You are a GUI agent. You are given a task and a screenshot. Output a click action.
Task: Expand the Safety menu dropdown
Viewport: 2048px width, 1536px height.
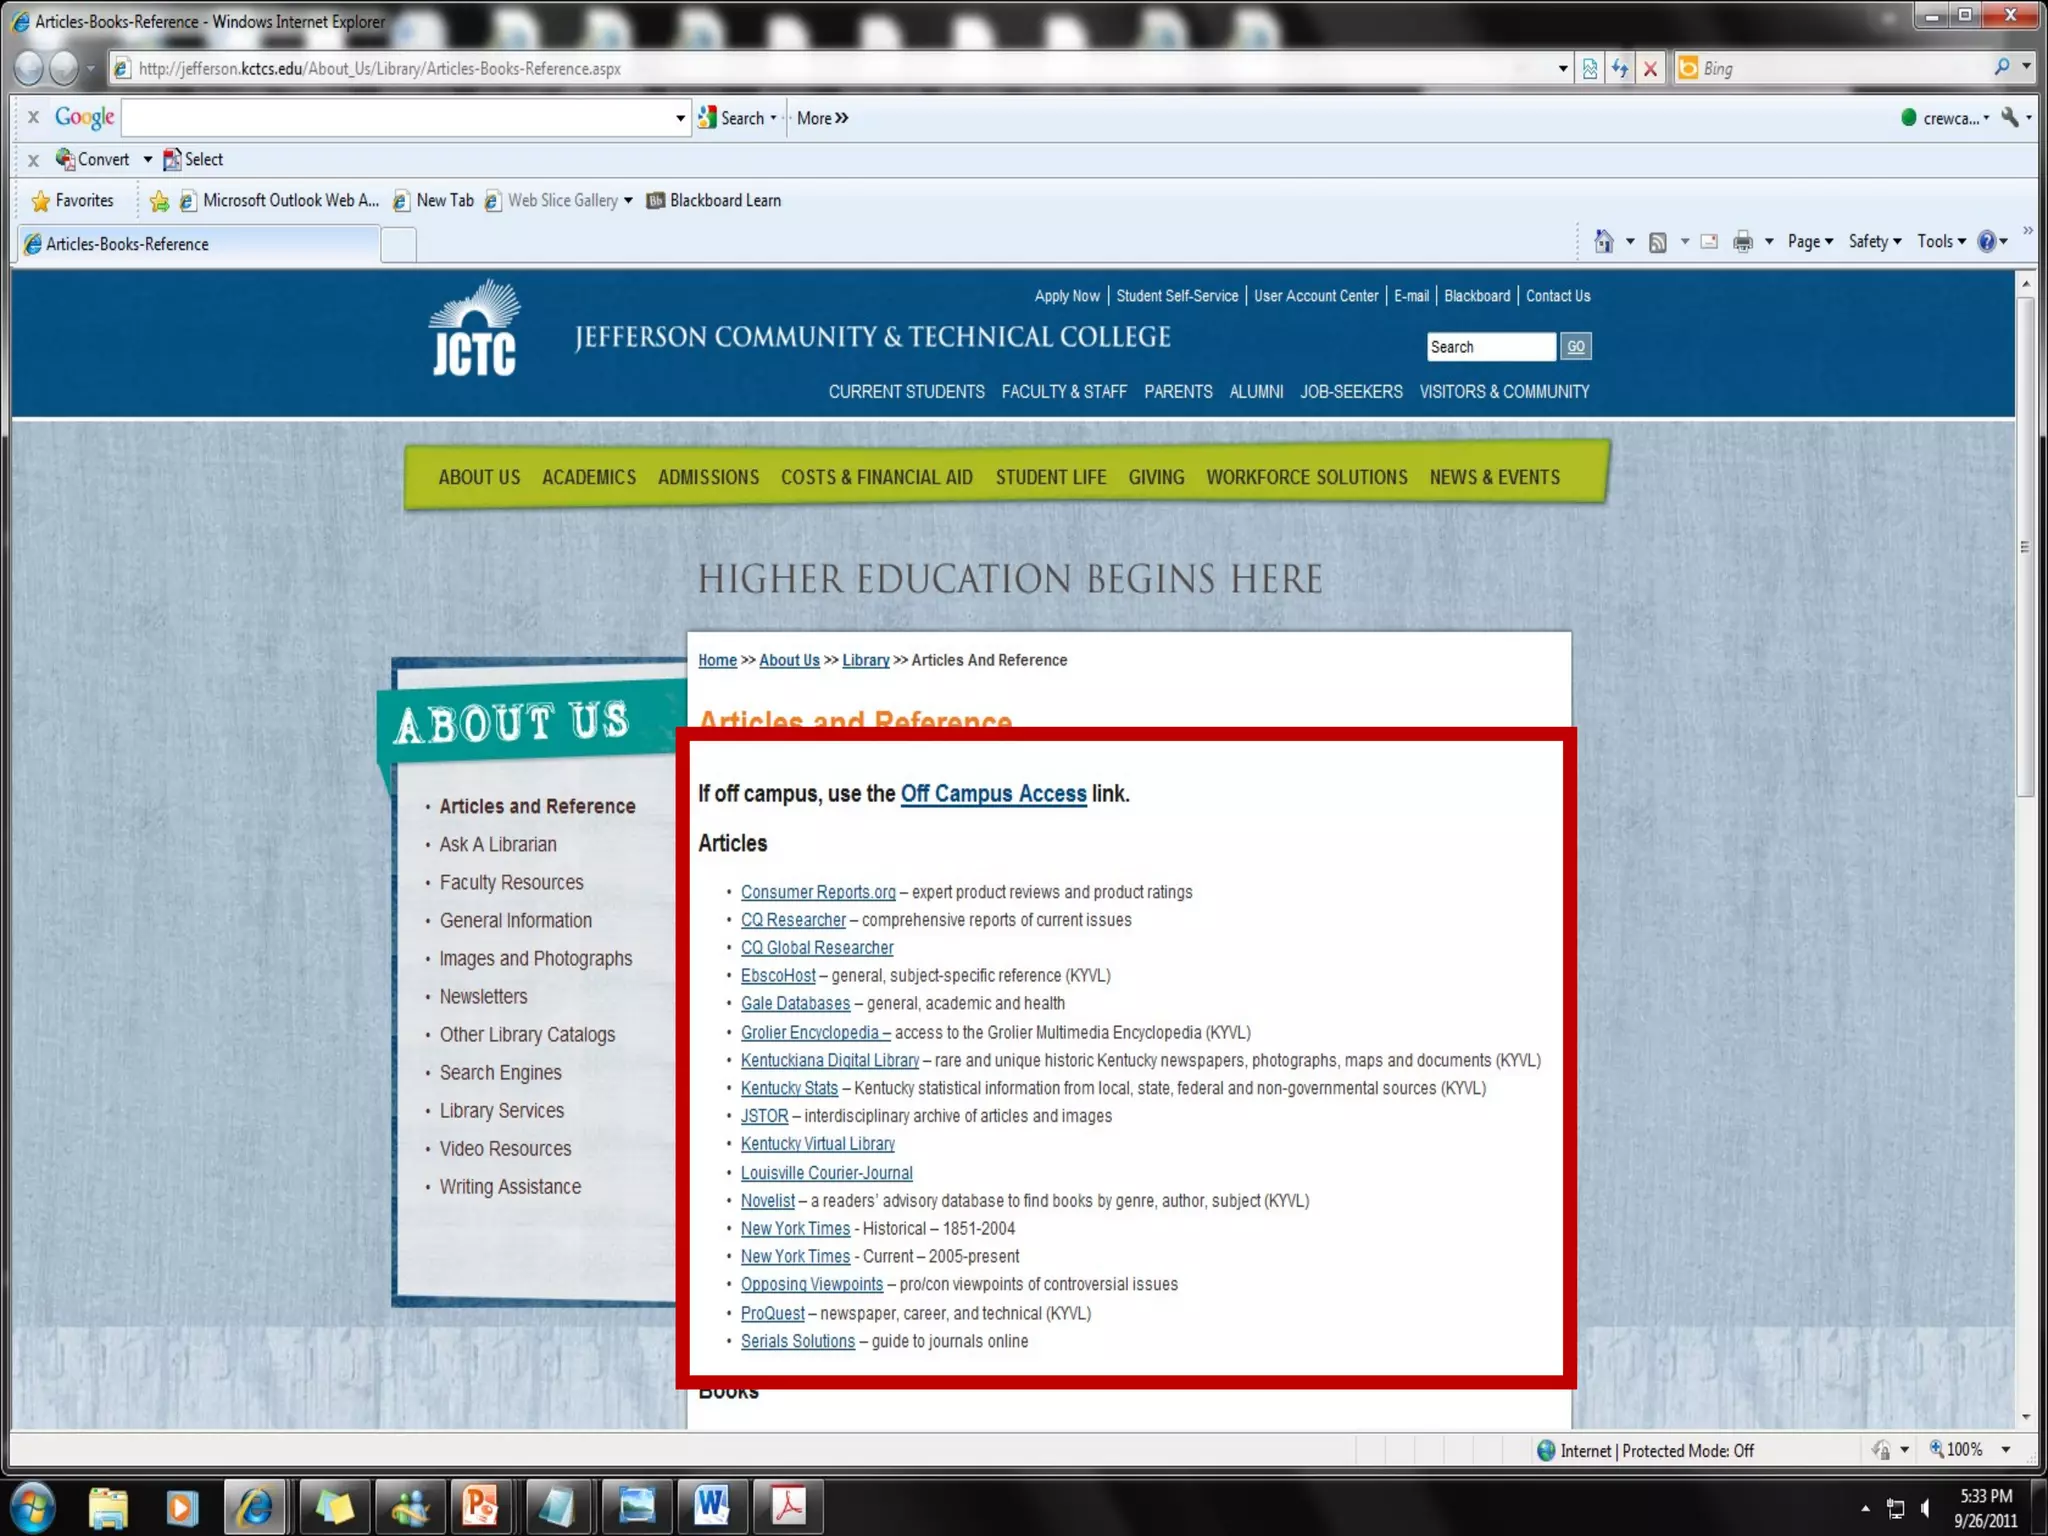coord(1874,241)
